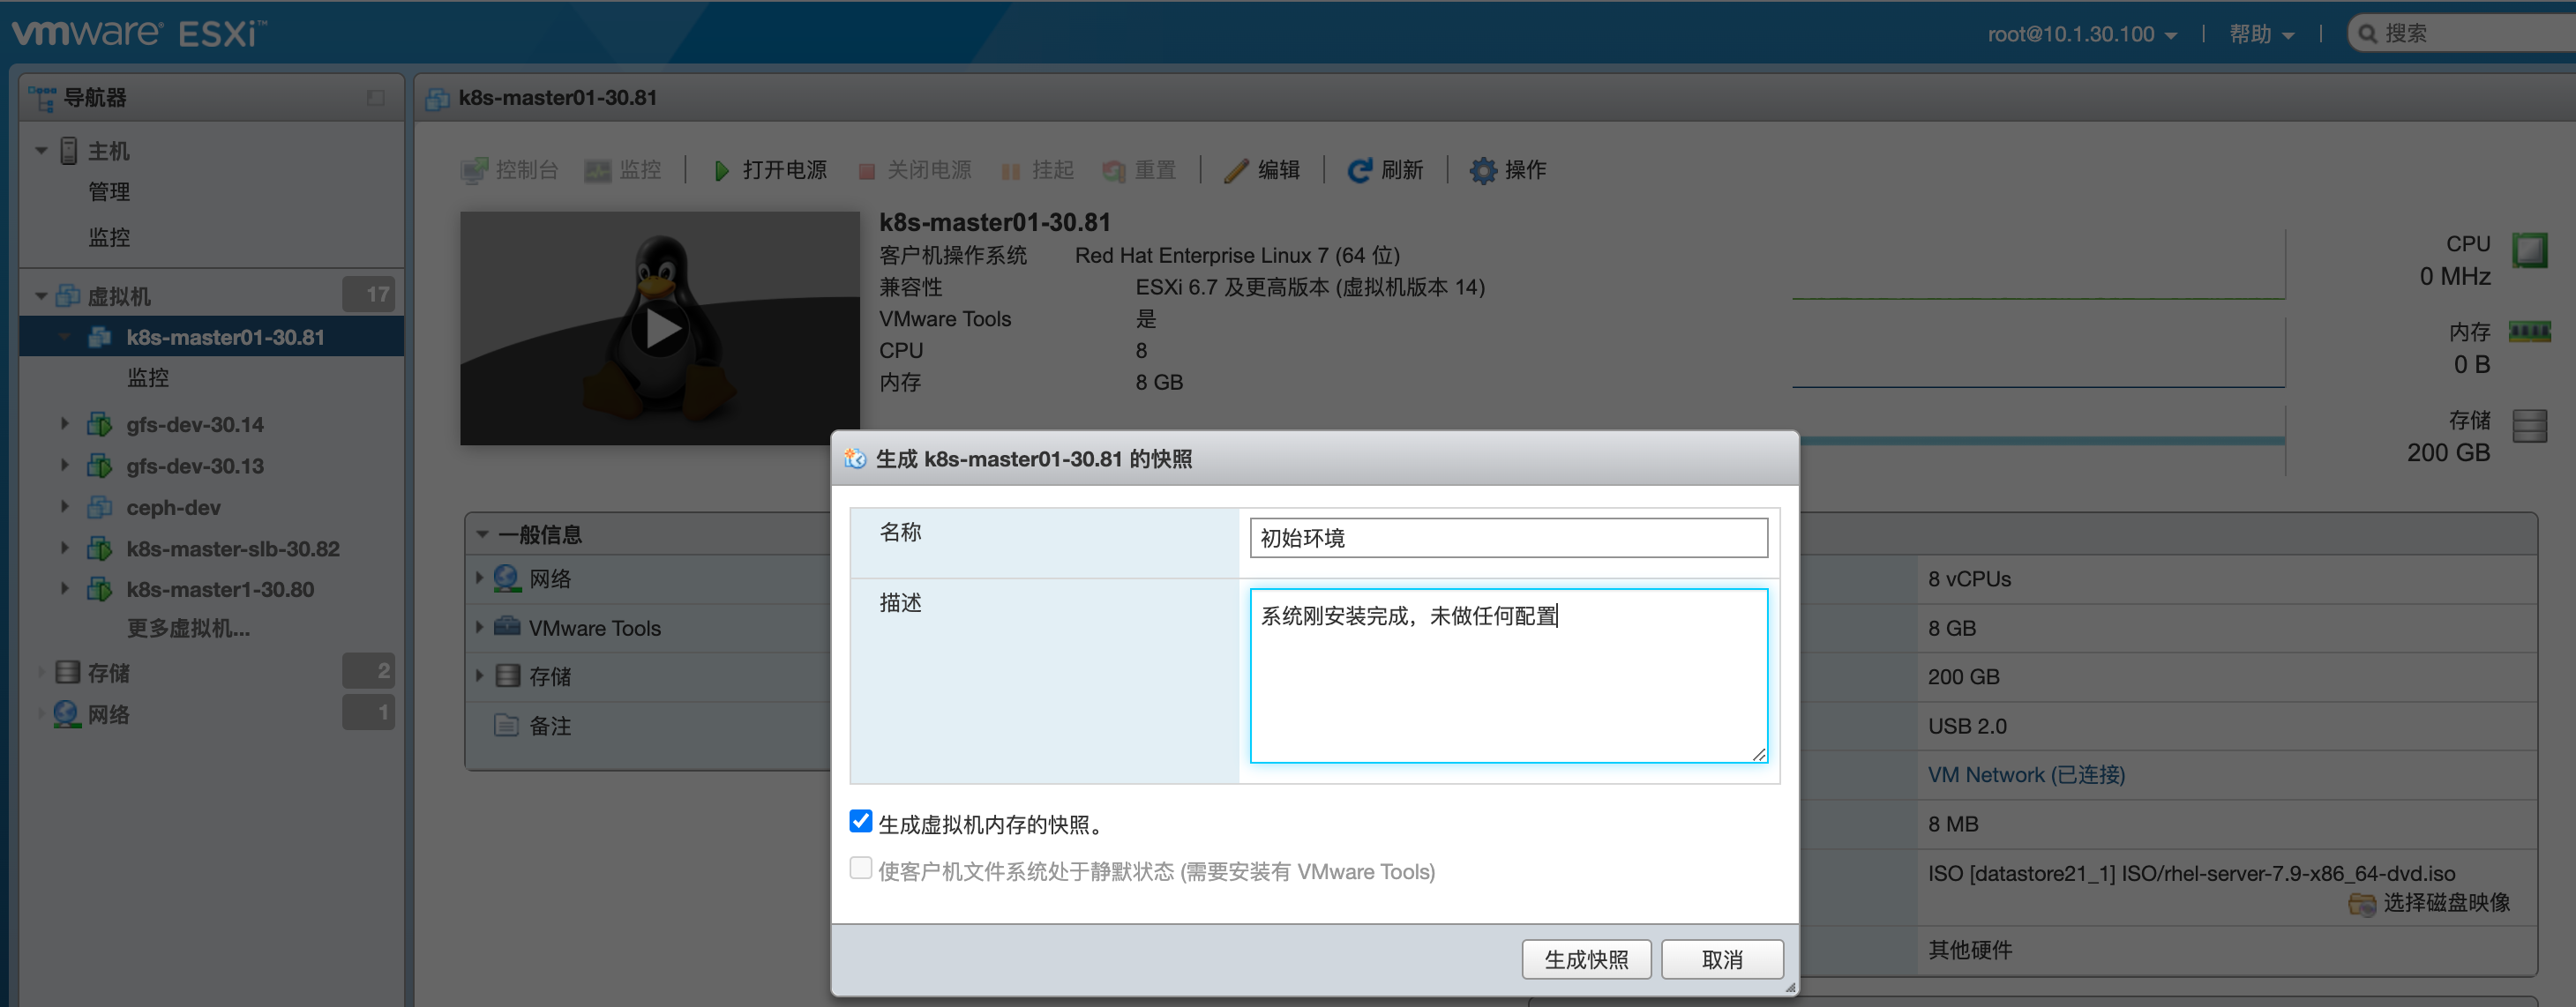The height and width of the screenshot is (1007, 2576).
Task: Click the 操作 actions label
Action: (1525, 171)
